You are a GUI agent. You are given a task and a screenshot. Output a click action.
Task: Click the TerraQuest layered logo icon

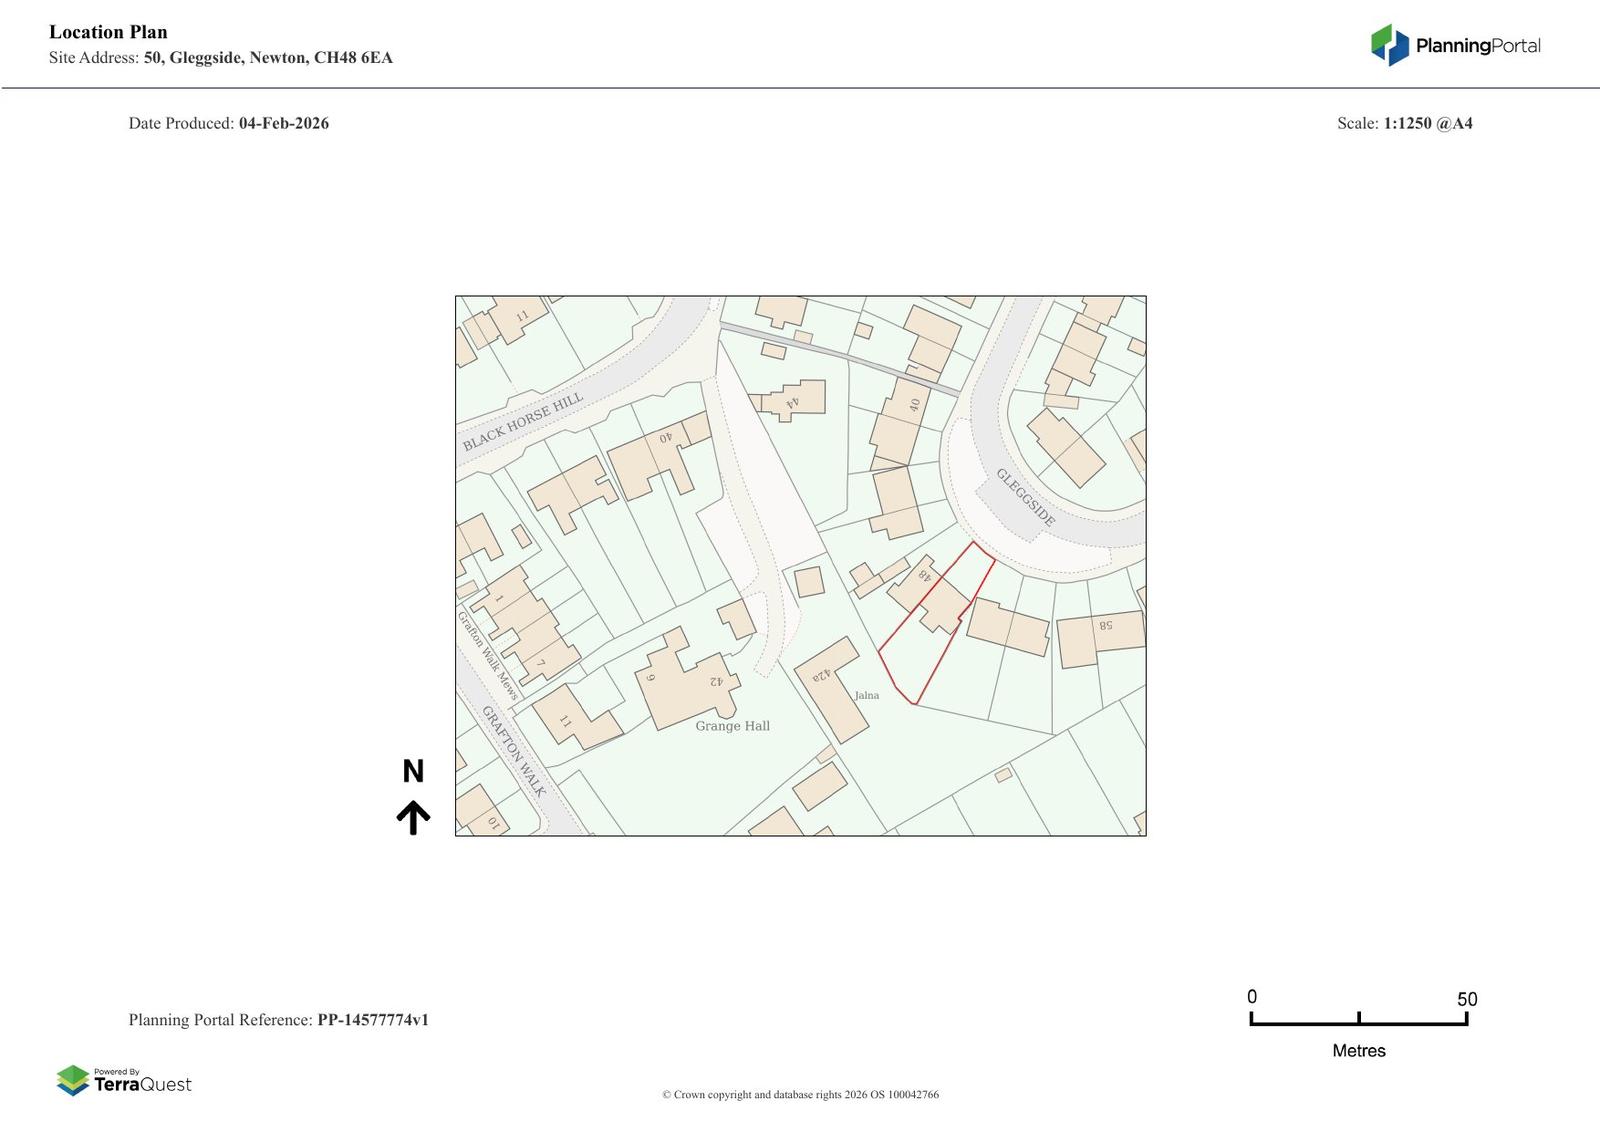pyautogui.click(x=73, y=1080)
